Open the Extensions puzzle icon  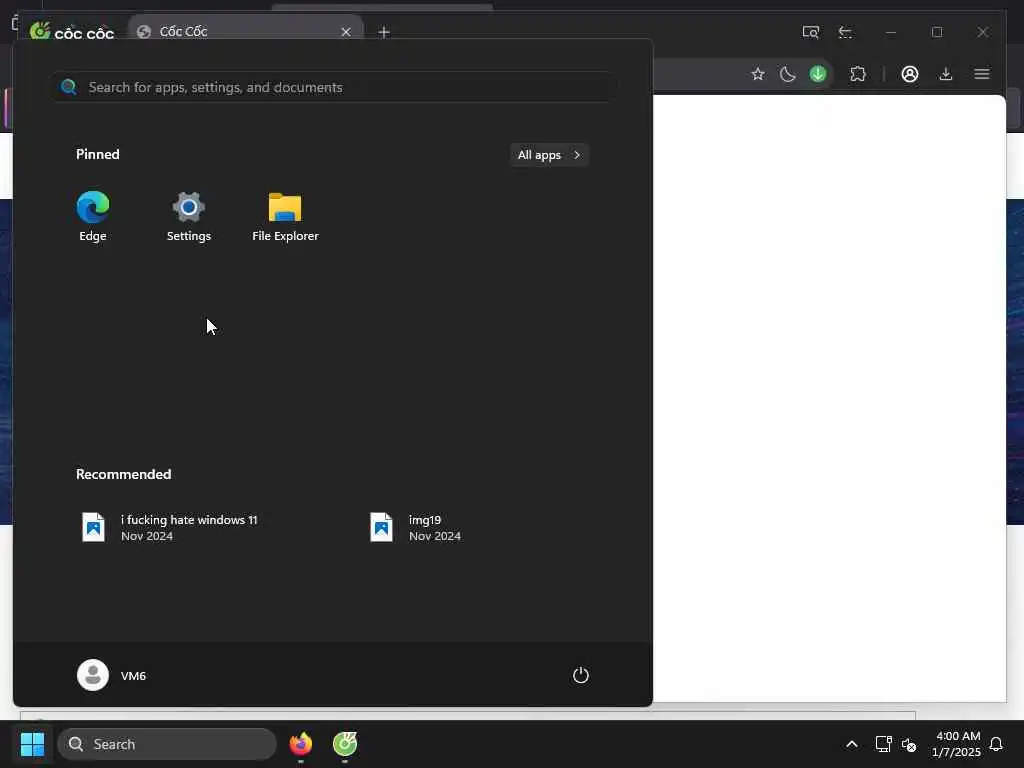point(857,74)
